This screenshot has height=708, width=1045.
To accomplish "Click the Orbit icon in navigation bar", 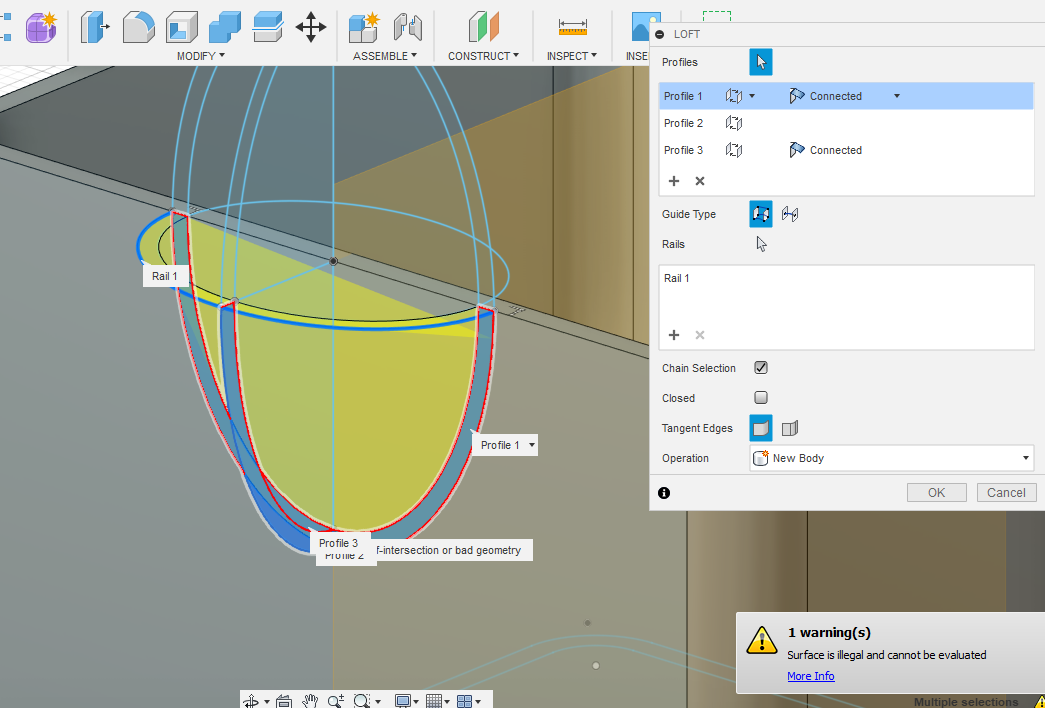I will pos(253,700).
